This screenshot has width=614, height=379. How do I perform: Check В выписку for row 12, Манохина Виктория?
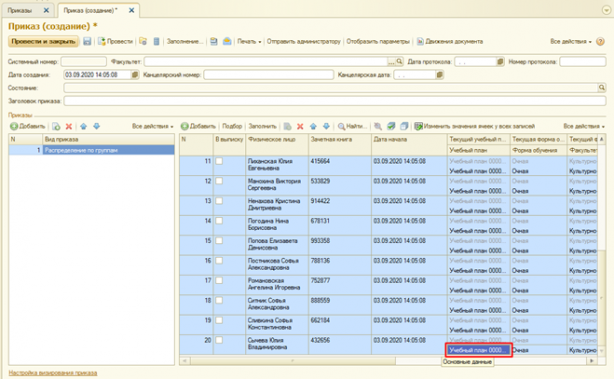click(x=219, y=181)
